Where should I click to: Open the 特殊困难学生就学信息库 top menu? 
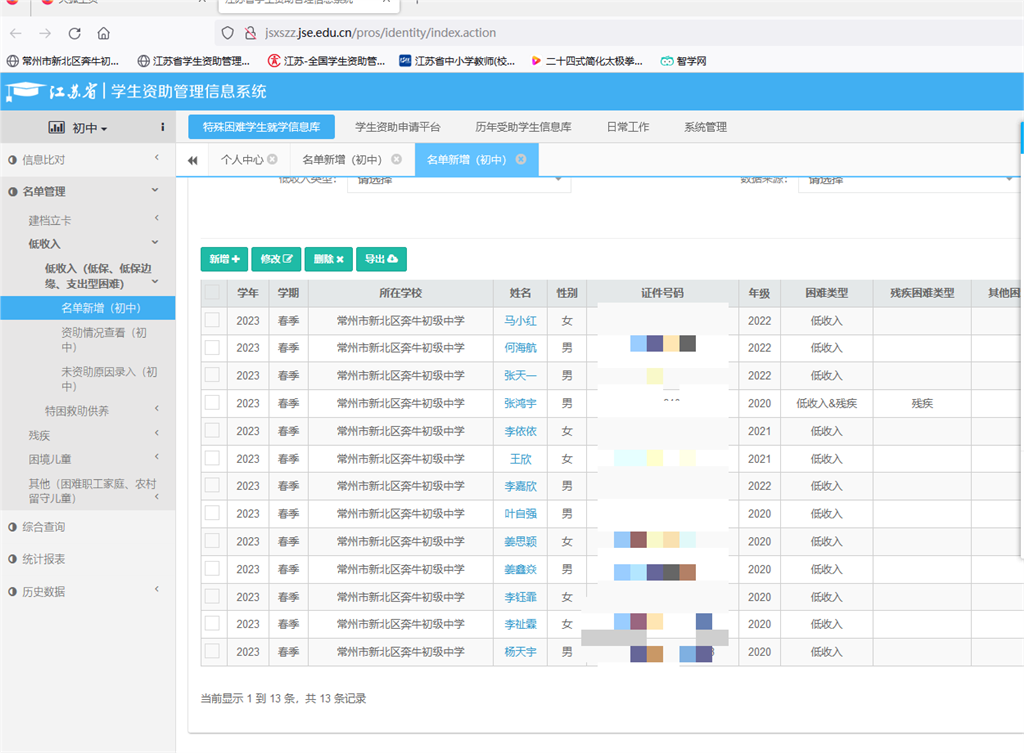point(261,127)
